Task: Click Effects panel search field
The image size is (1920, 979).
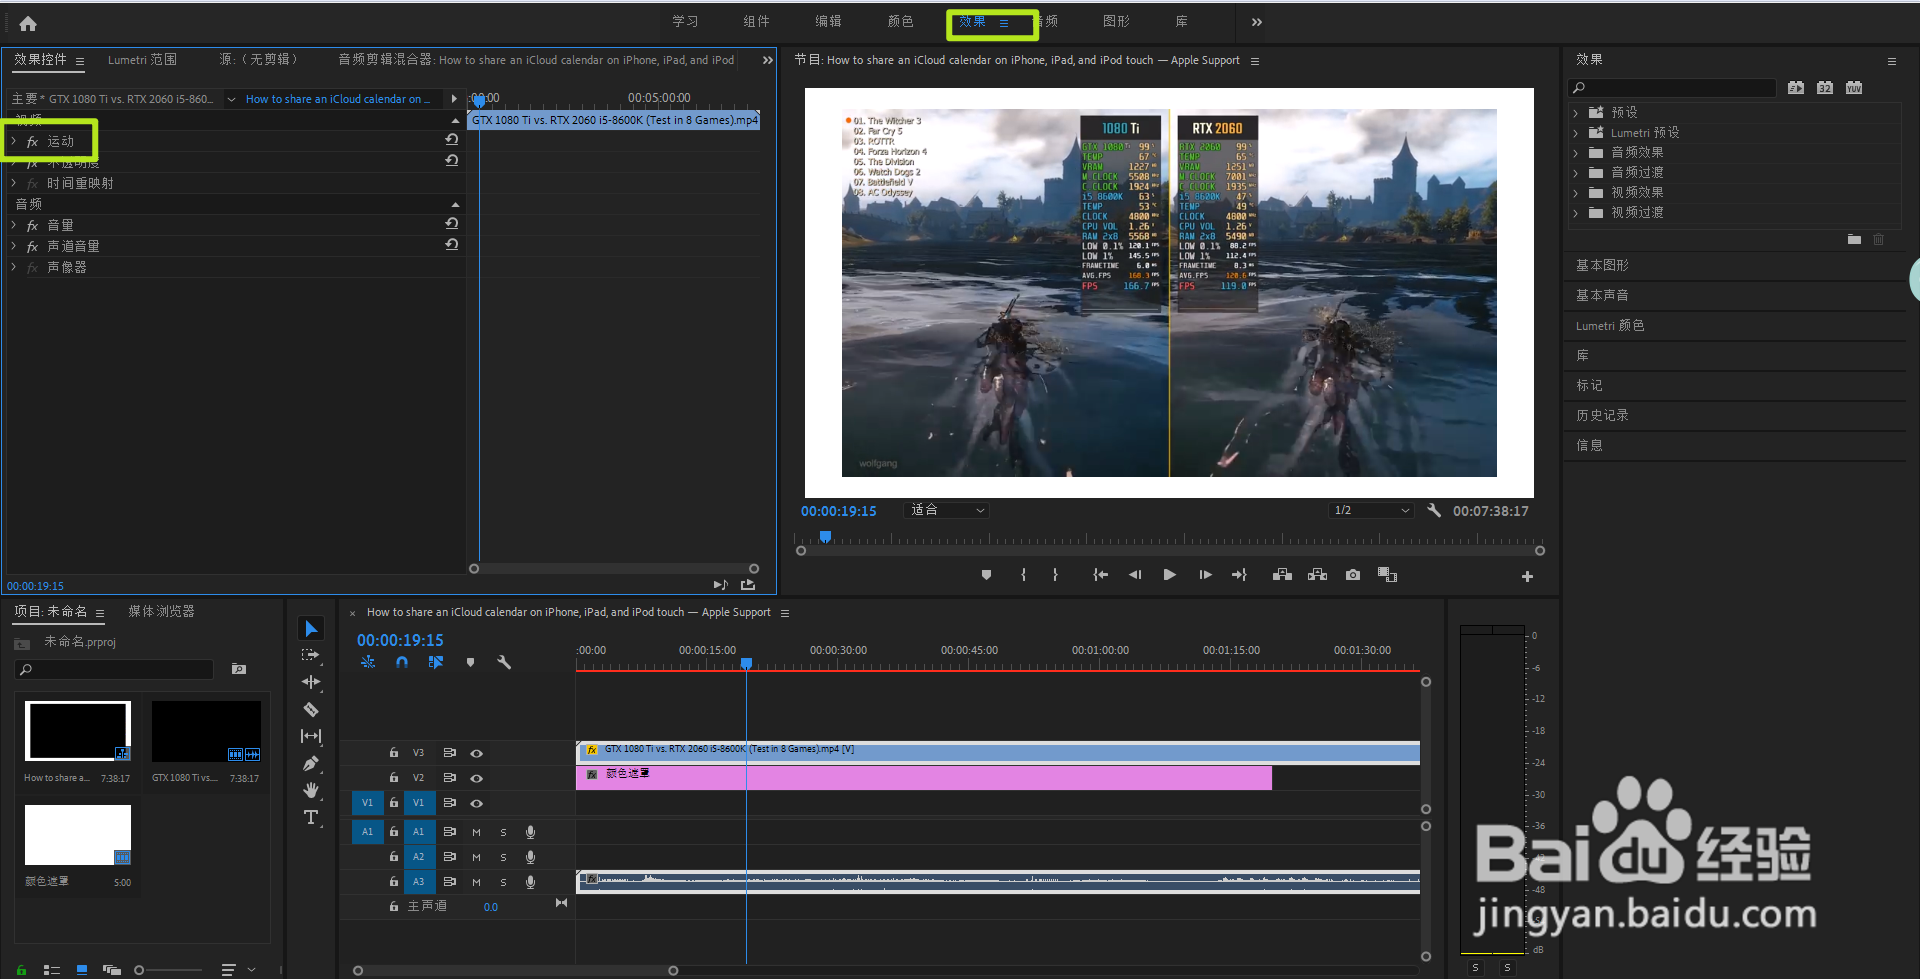Action: coord(1672,88)
